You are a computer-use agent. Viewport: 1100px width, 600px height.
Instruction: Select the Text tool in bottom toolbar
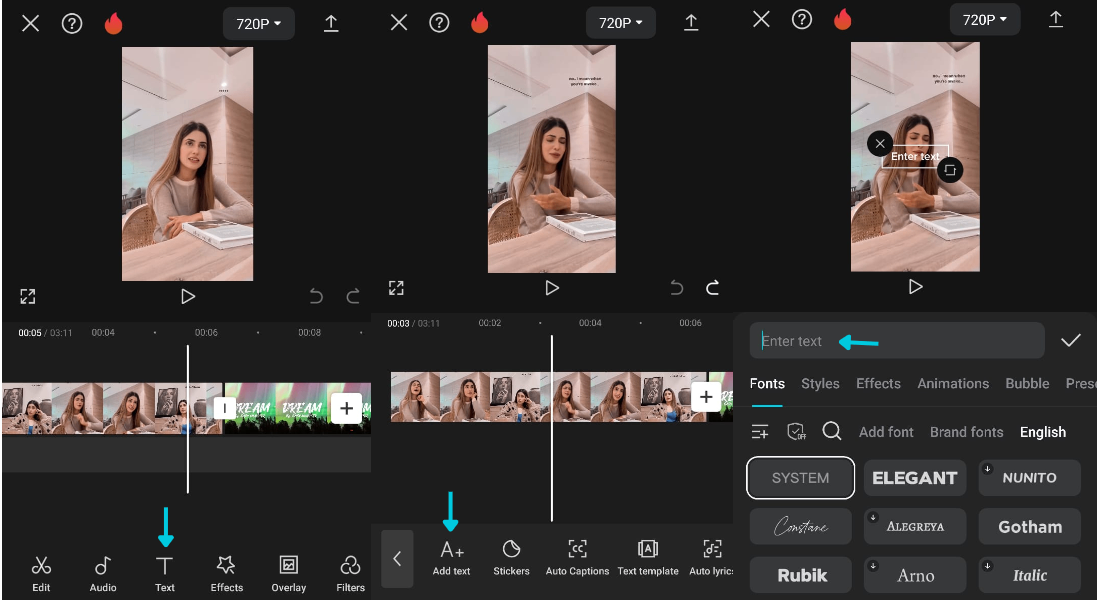[x=165, y=573]
